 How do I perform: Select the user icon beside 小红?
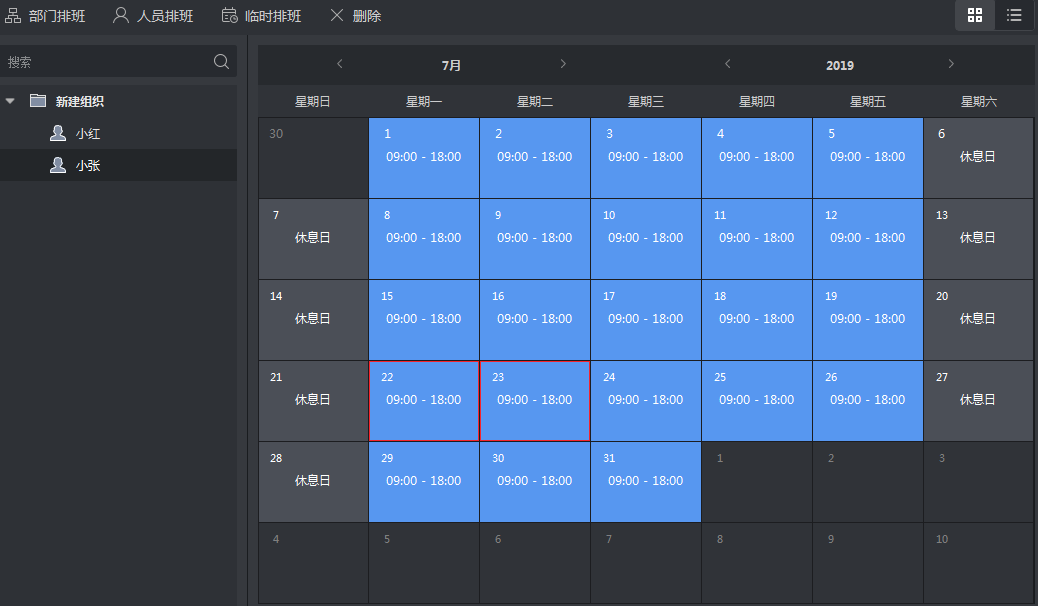[x=58, y=134]
